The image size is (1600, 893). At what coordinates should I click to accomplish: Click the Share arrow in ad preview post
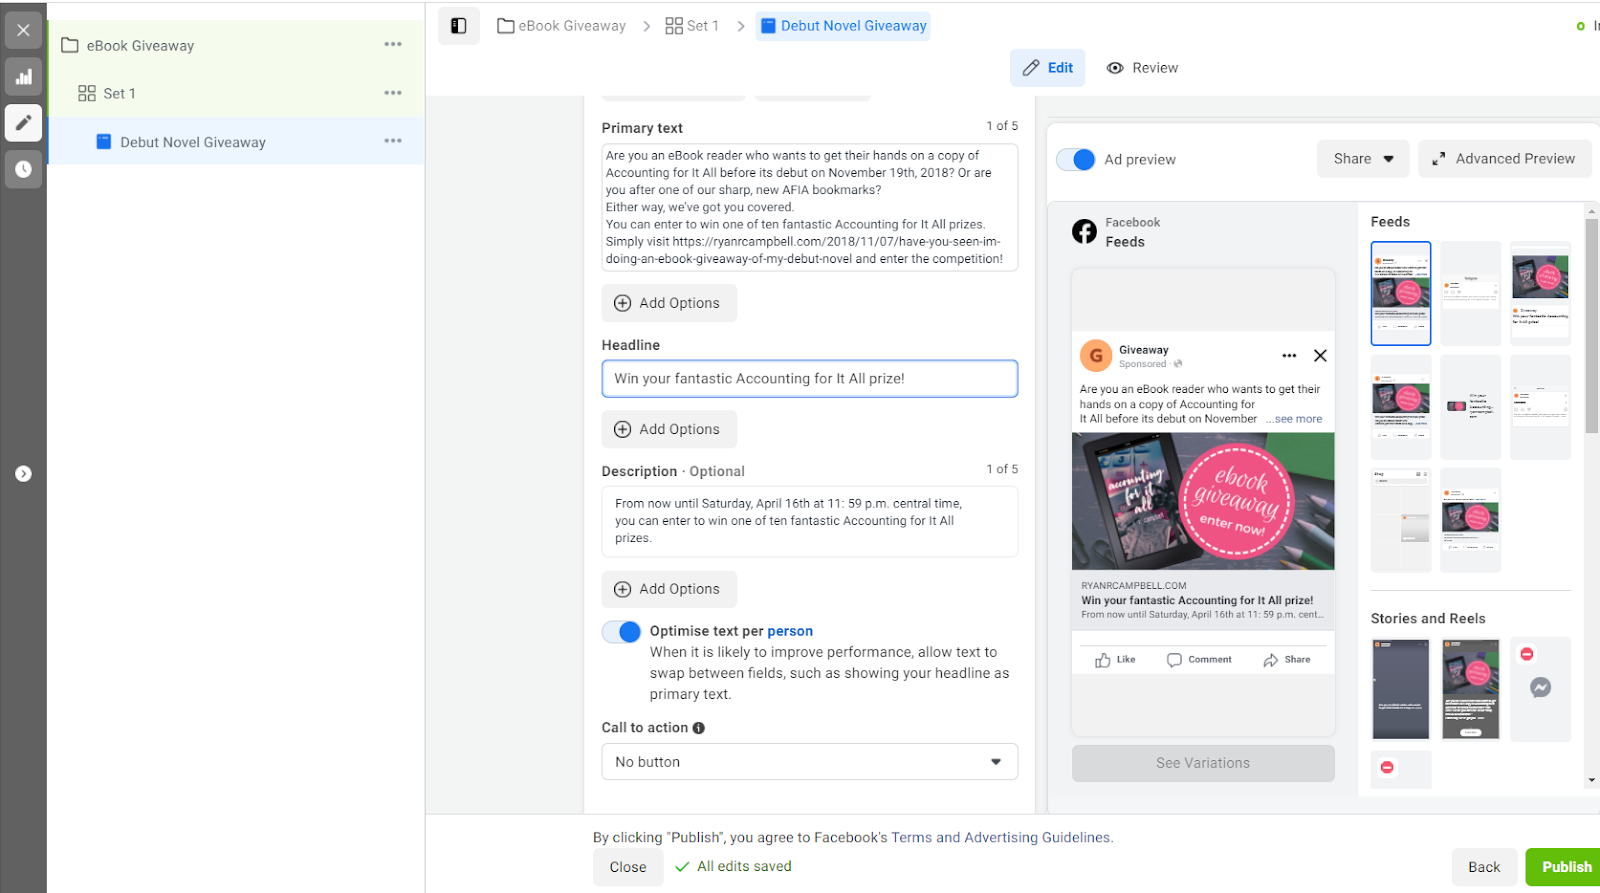point(1271,660)
